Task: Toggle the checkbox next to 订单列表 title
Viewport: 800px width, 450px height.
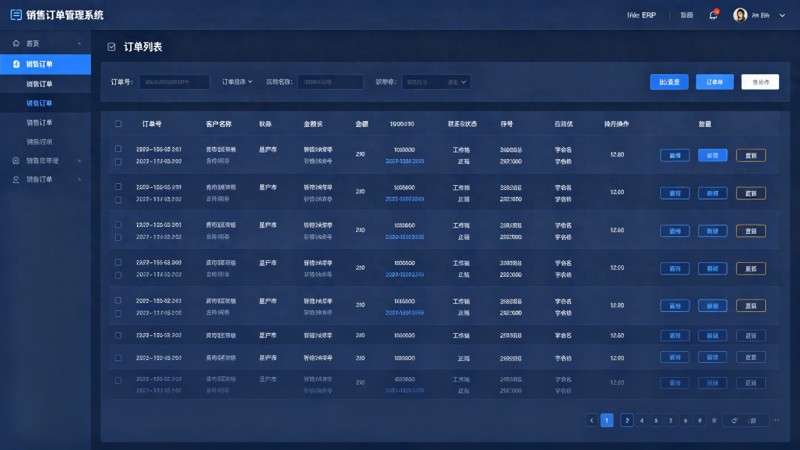Action: click(111, 47)
